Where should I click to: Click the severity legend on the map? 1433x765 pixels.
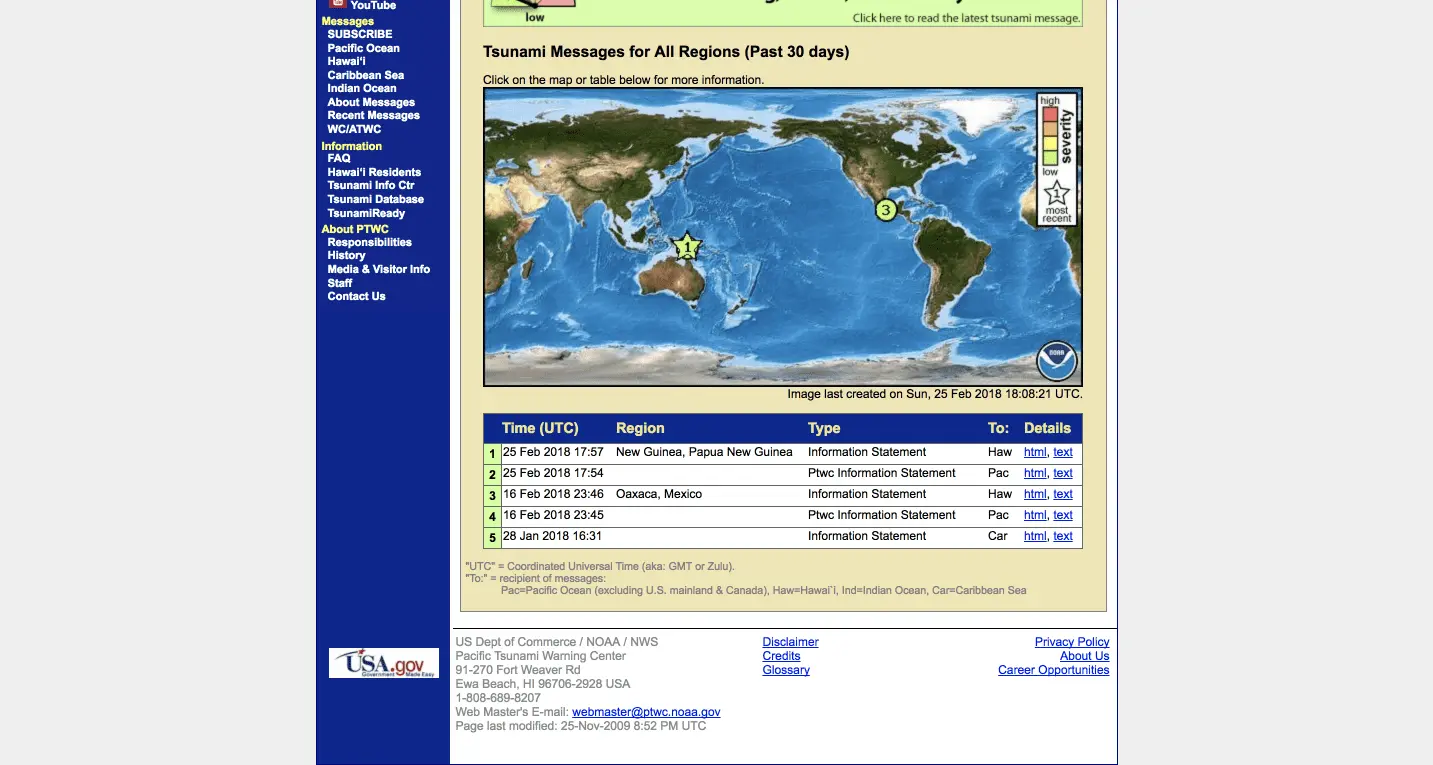(x=1057, y=159)
